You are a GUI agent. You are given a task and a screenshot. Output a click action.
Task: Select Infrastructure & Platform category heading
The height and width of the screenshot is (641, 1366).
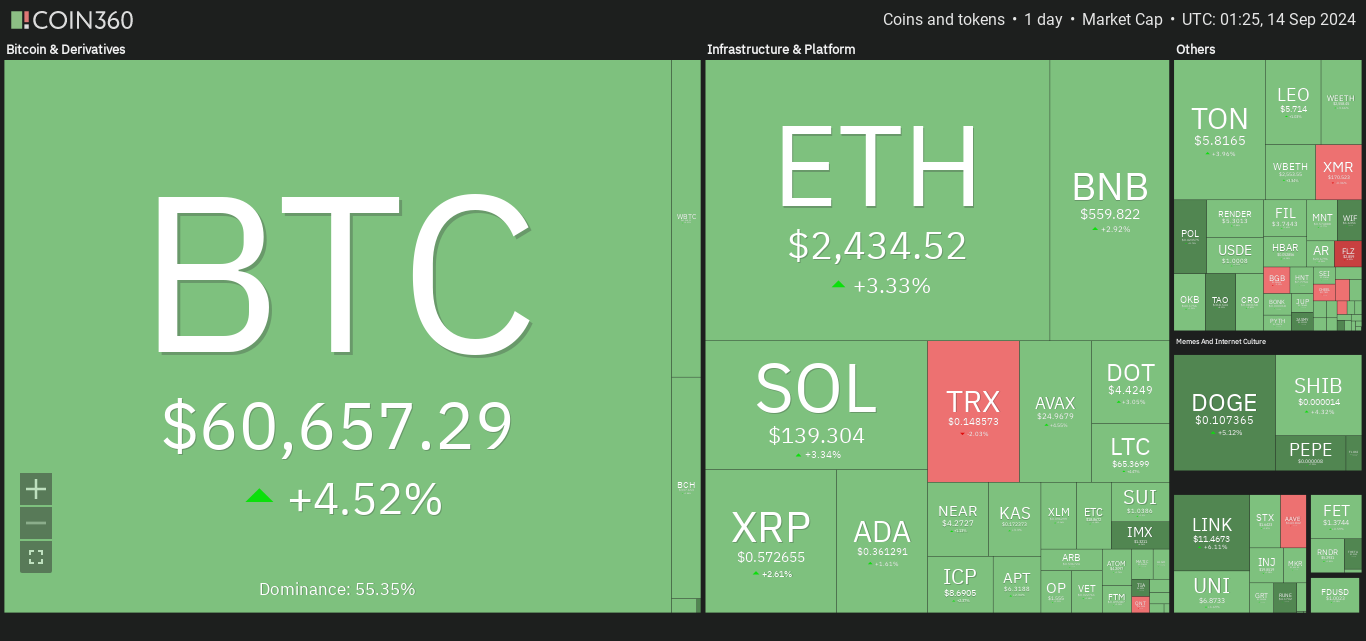point(781,49)
